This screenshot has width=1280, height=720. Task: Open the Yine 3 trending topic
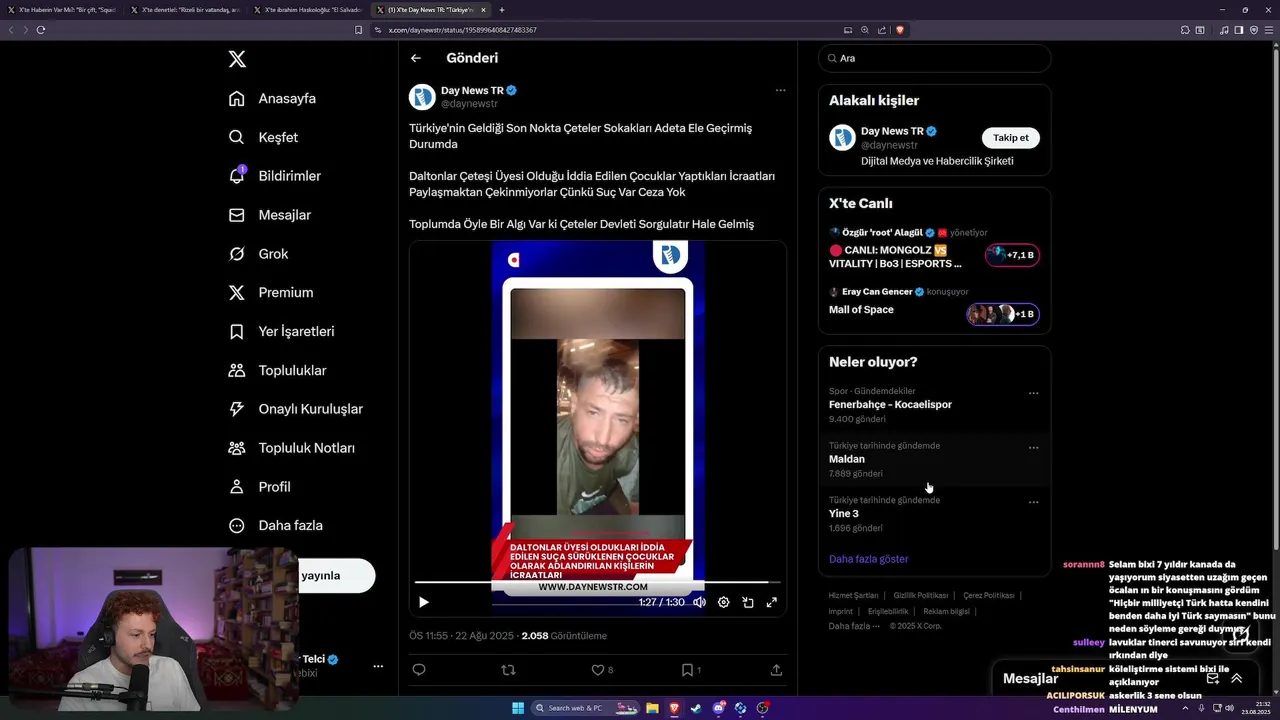click(x=844, y=514)
